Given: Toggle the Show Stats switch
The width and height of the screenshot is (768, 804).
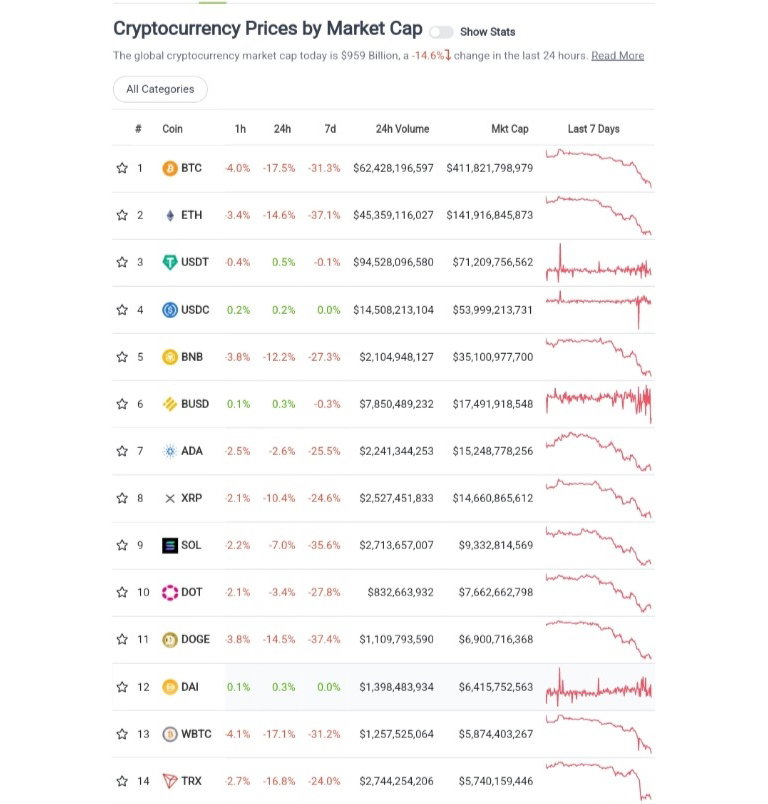Looking at the screenshot, I should pyautogui.click(x=441, y=32).
